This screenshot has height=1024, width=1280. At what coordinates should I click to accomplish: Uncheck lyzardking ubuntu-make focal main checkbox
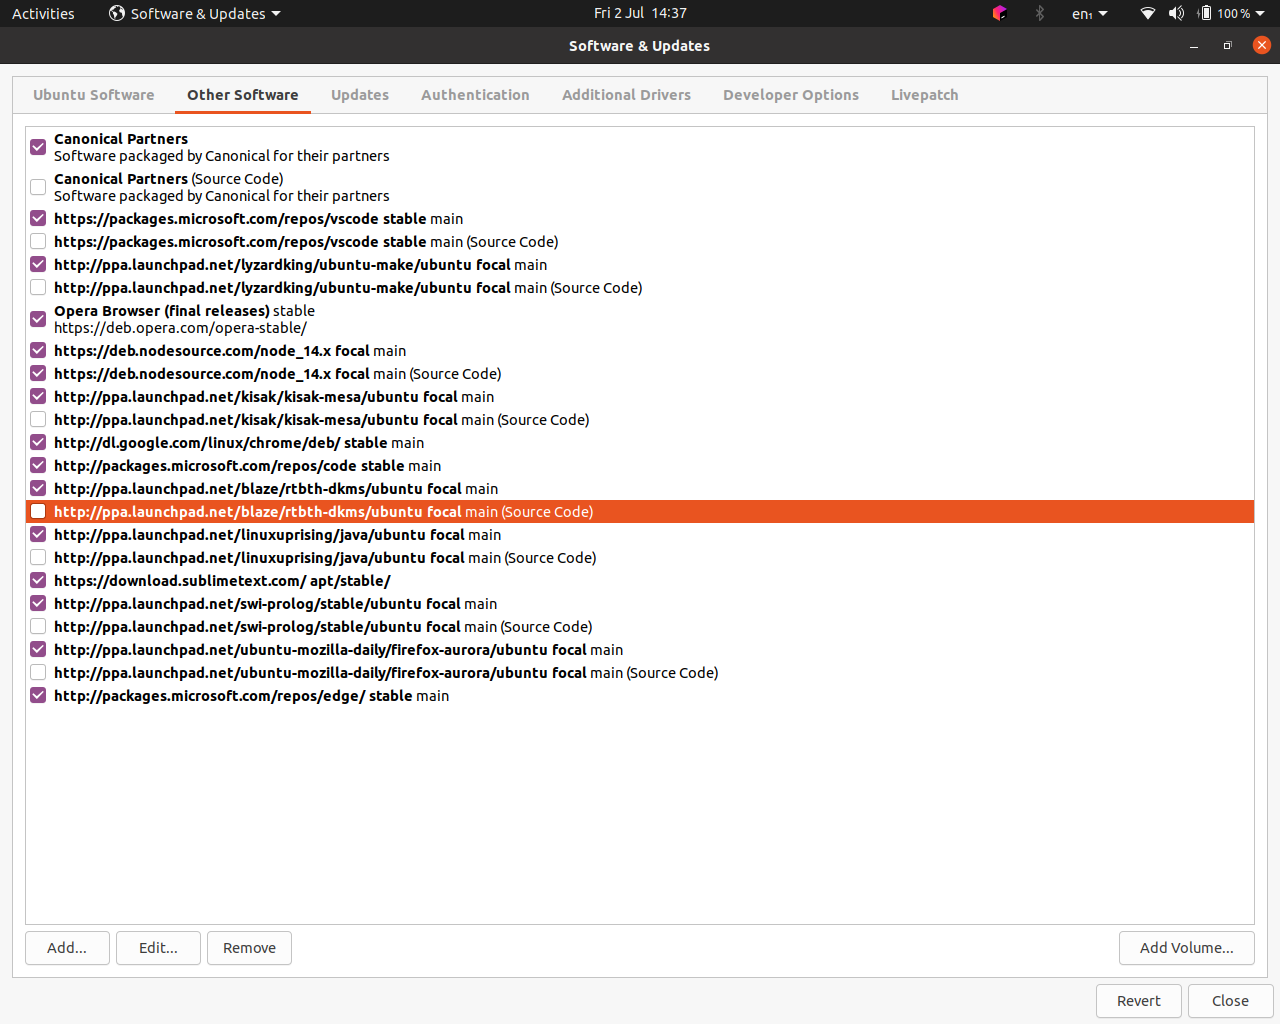38,264
